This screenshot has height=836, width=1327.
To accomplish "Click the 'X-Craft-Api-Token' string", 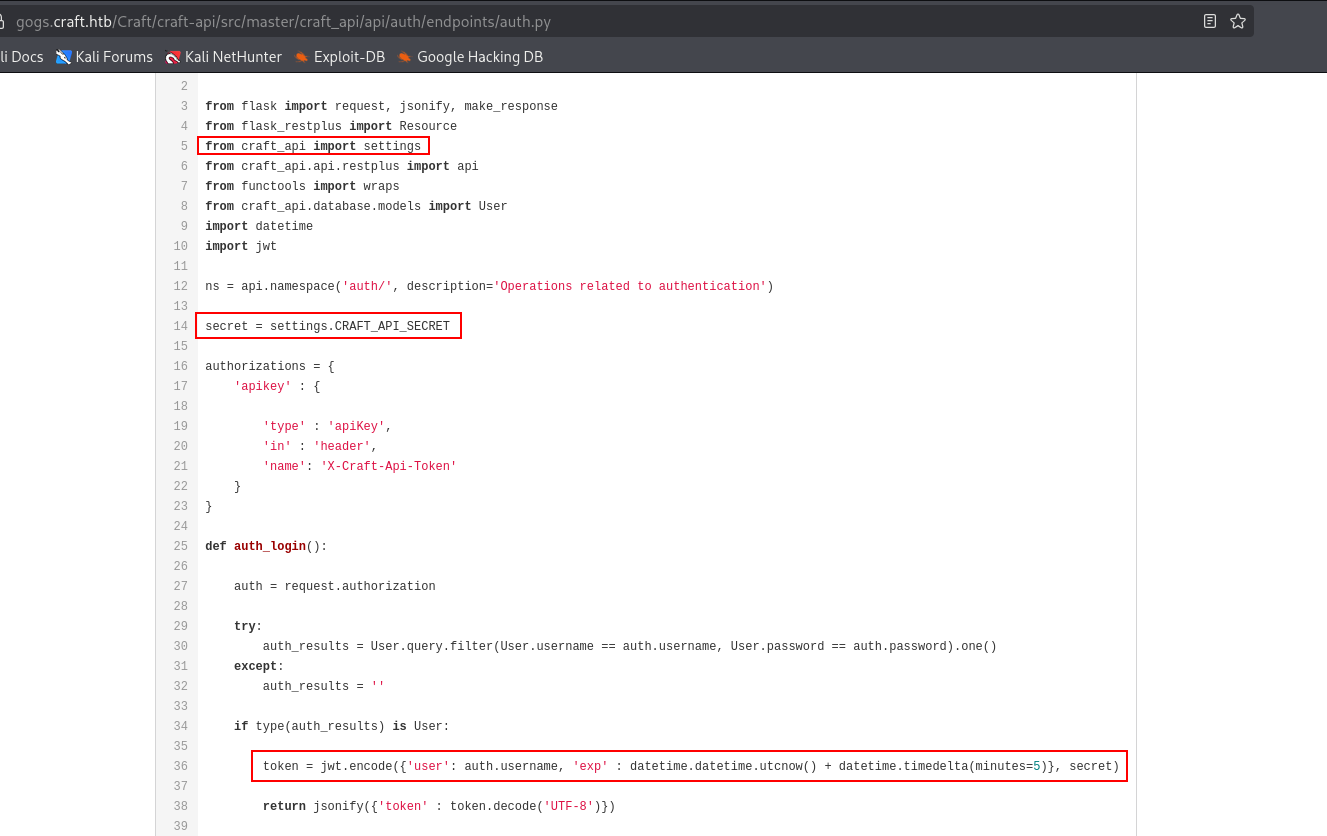I will pos(388,466).
